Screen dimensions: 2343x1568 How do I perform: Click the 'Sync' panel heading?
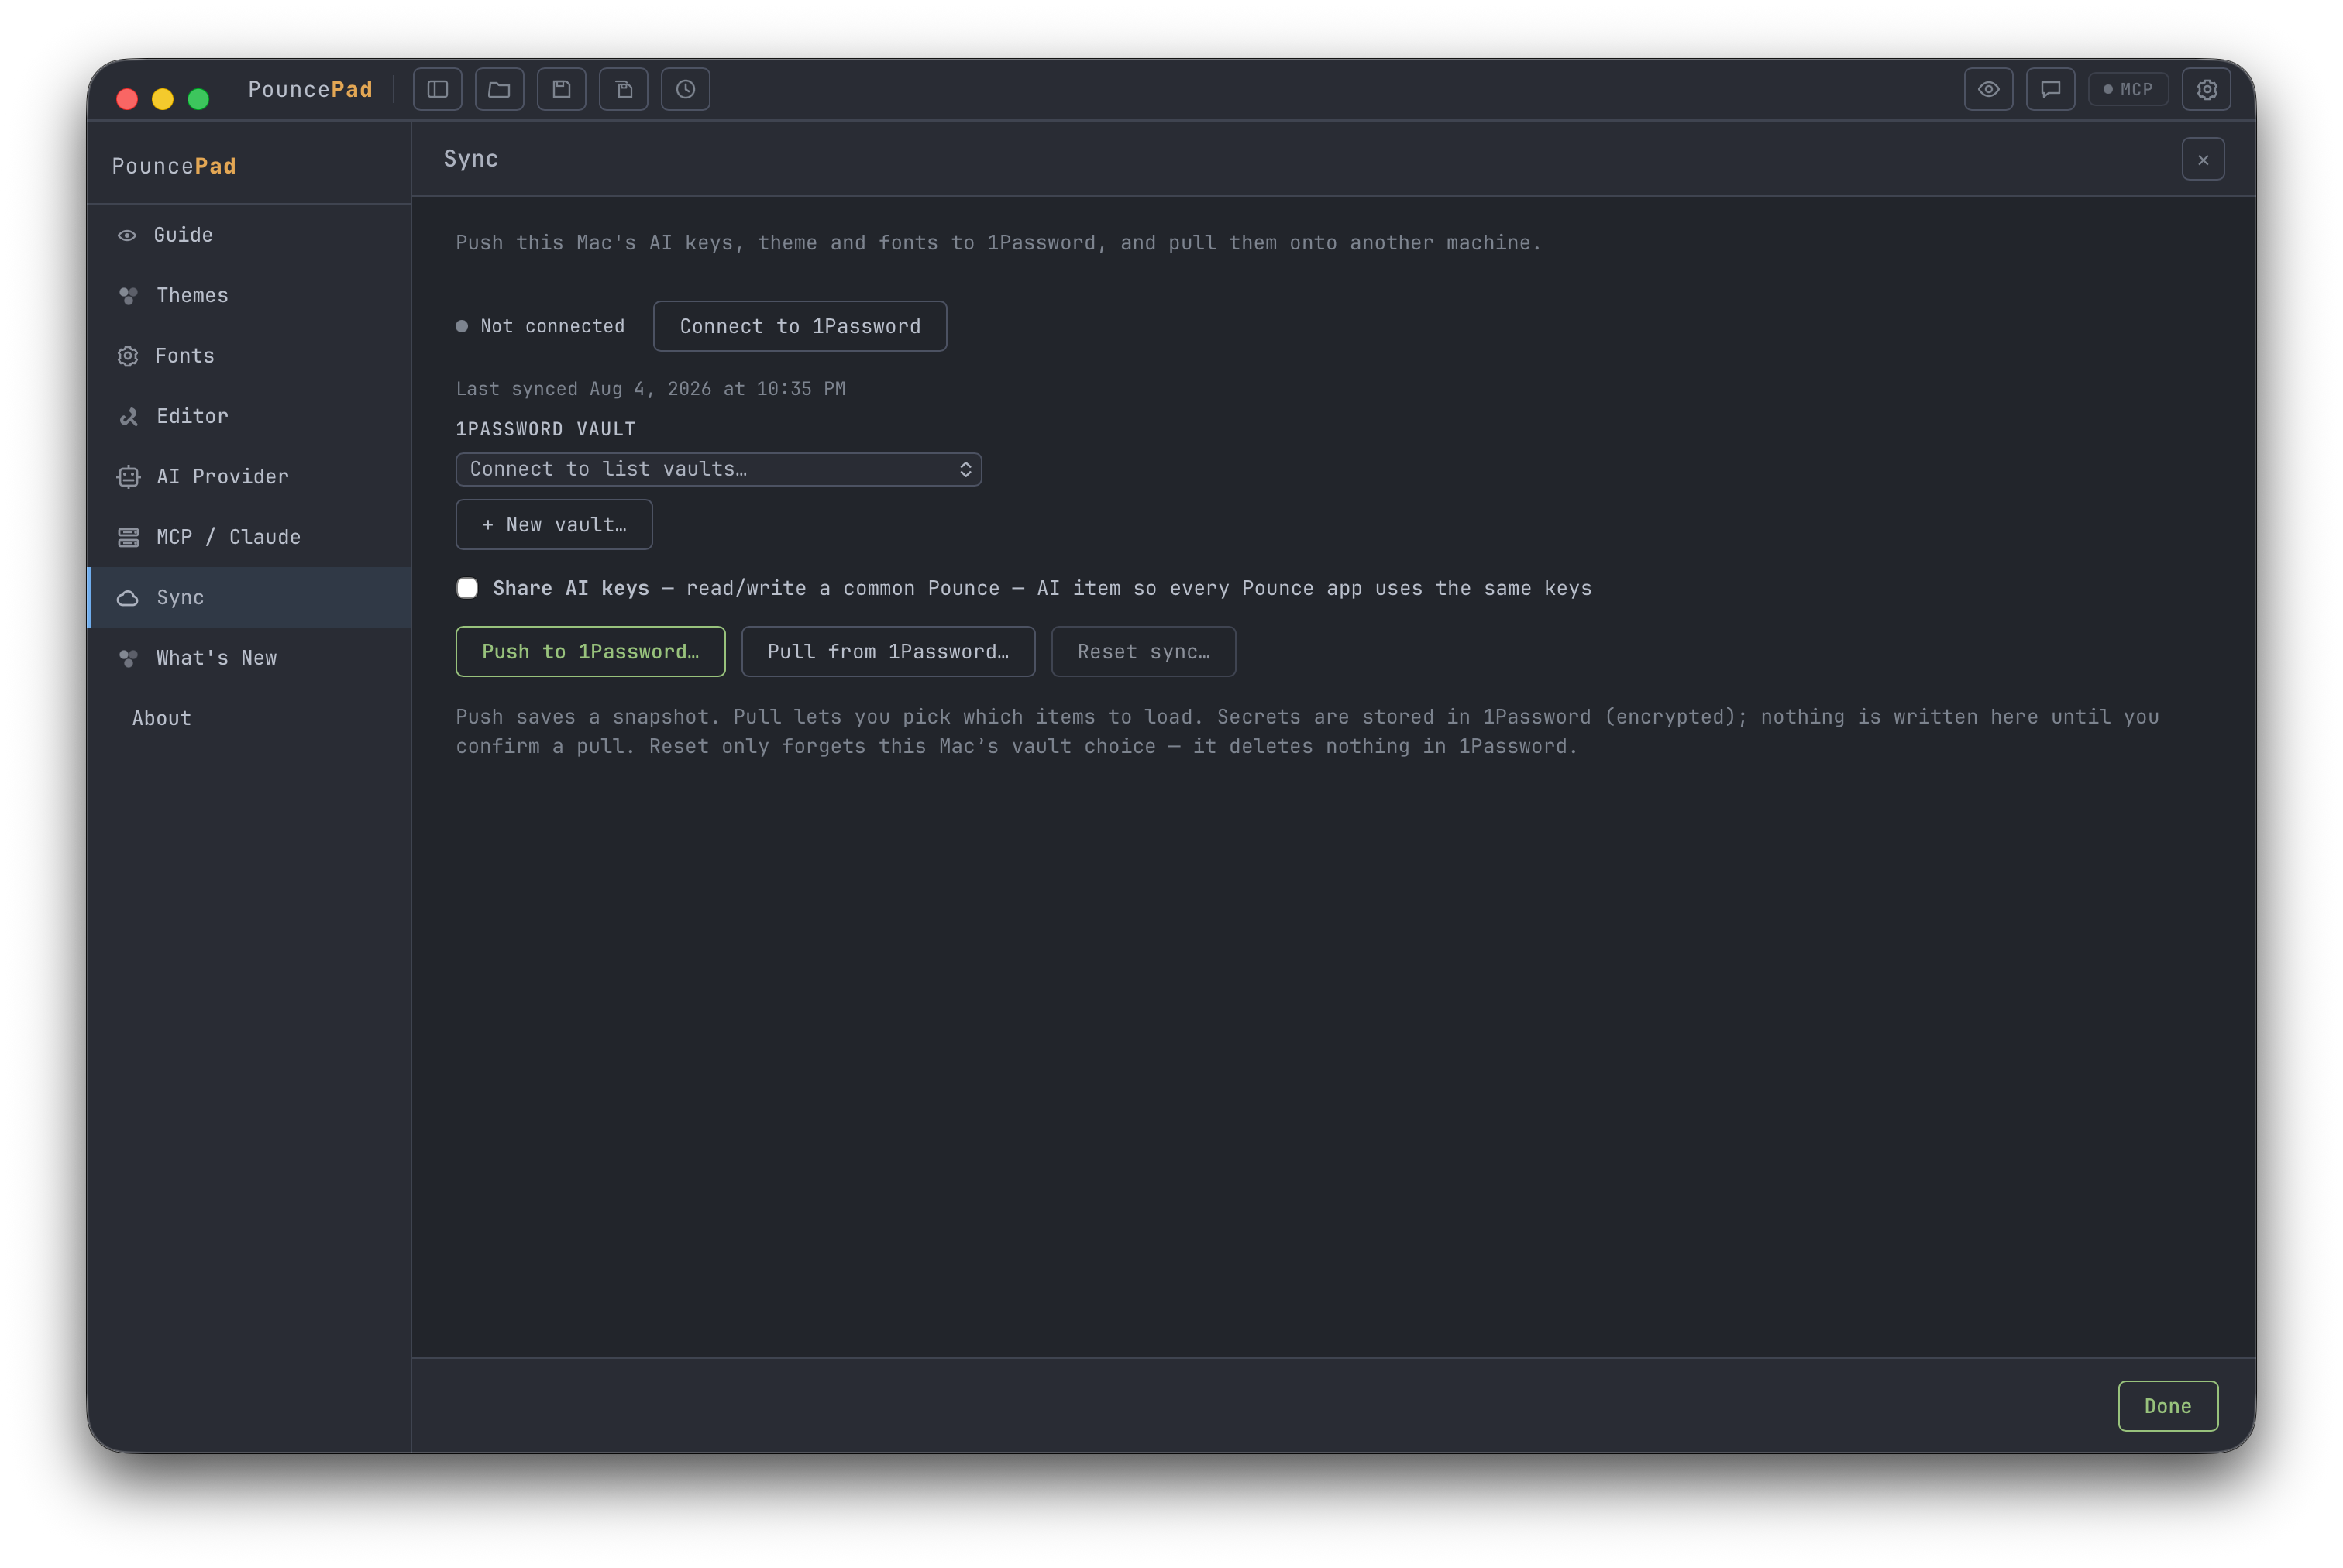coord(471,159)
